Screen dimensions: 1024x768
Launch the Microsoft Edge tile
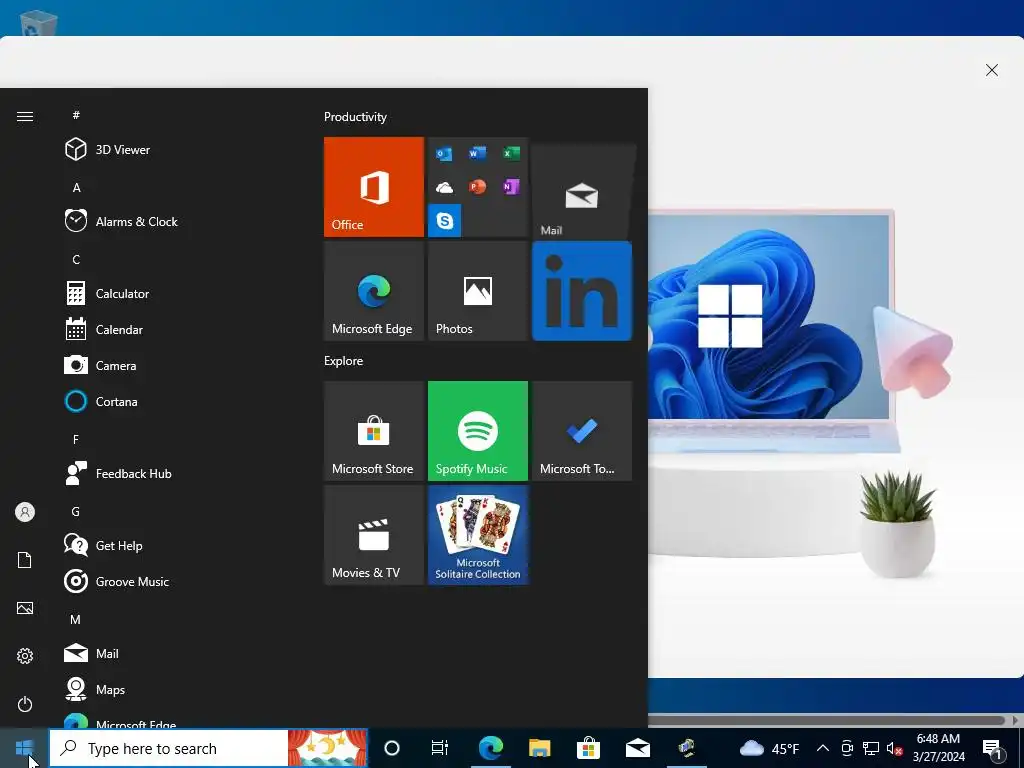pos(374,291)
